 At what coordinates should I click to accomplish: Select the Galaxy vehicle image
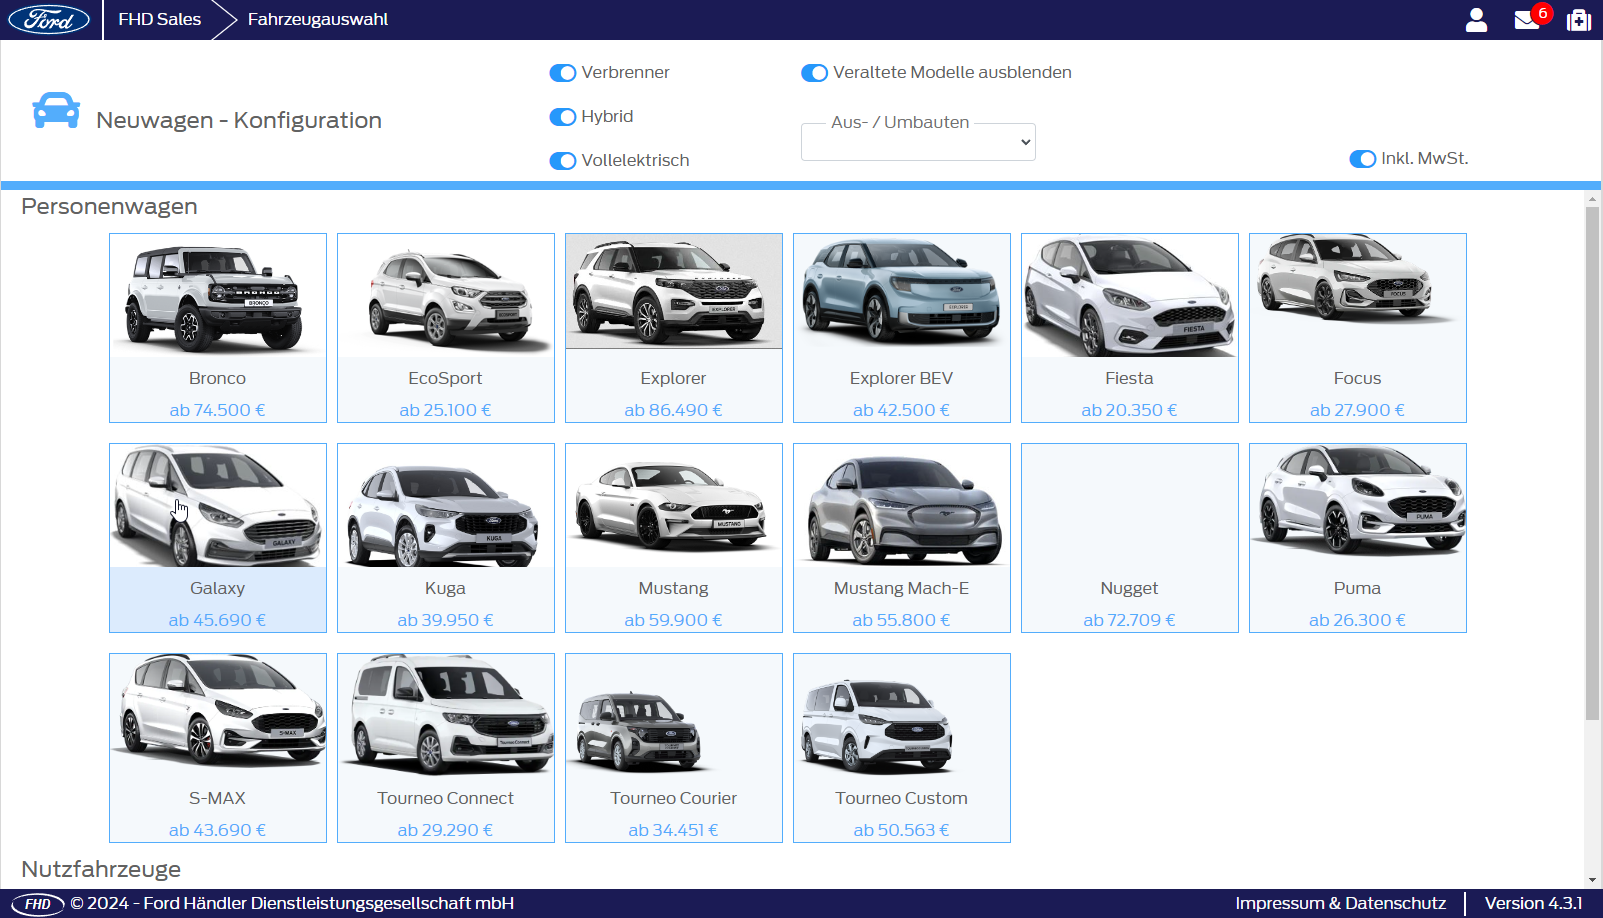pos(218,506)
